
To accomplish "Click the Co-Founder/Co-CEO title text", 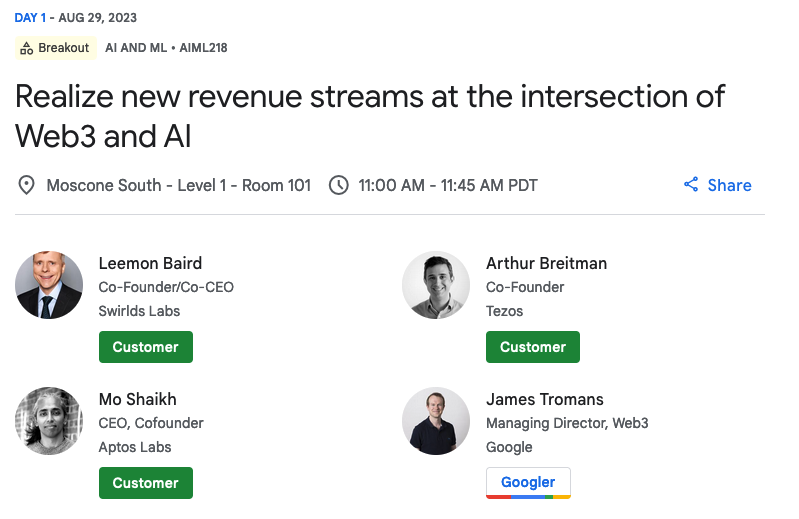I will (x=166, y=287).
